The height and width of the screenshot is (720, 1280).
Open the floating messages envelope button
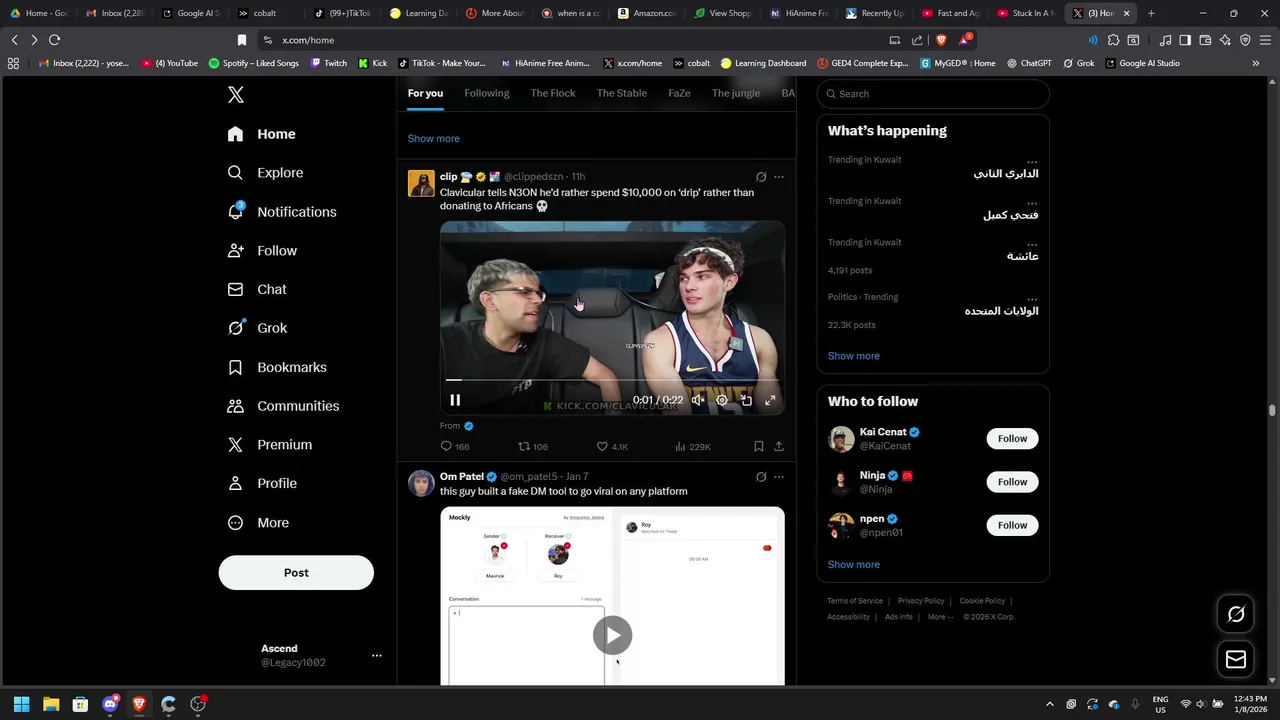pyautogui.click(x=1236, y=659)
